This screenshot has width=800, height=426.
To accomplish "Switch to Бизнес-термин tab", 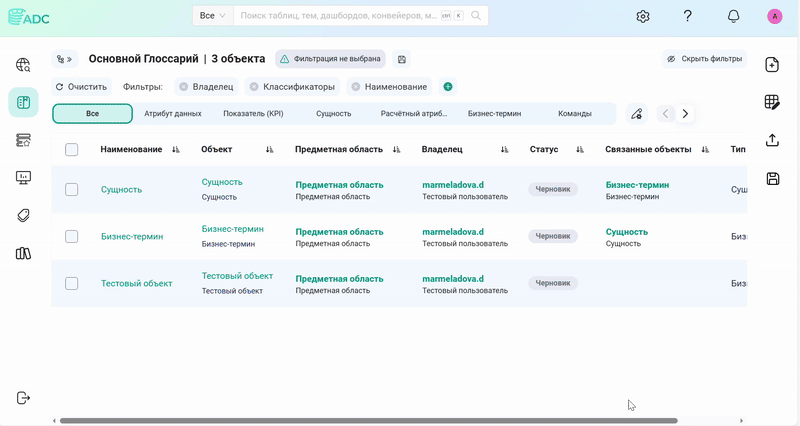I will (494, 114).
